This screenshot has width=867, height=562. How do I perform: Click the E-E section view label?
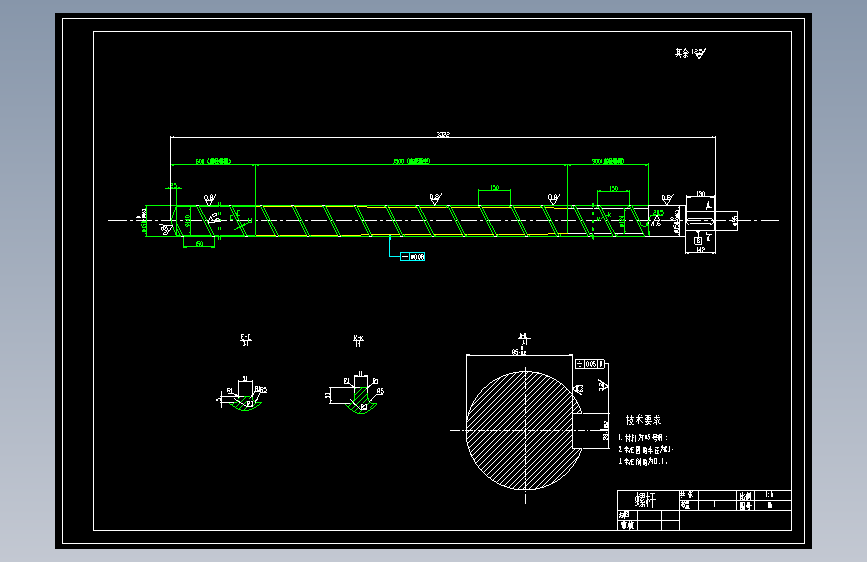point(246,340)
